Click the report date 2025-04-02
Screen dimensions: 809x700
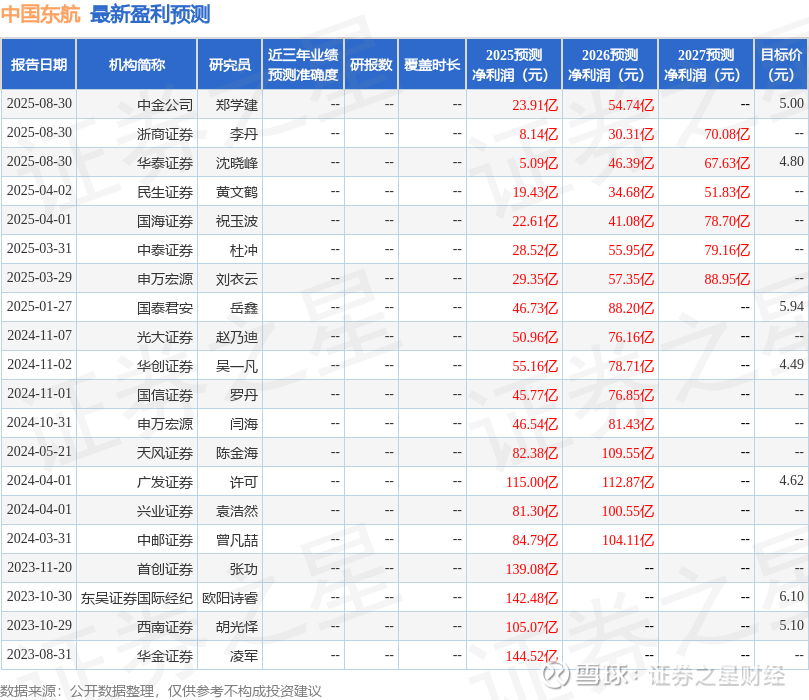point(39,190)
